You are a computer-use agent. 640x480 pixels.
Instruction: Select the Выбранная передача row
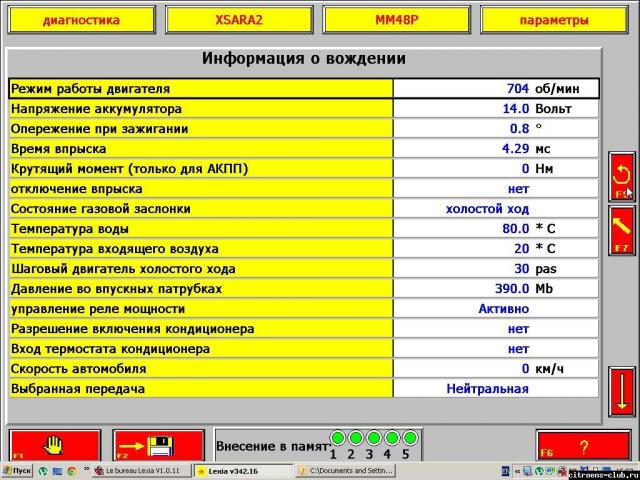click(304, 389)
